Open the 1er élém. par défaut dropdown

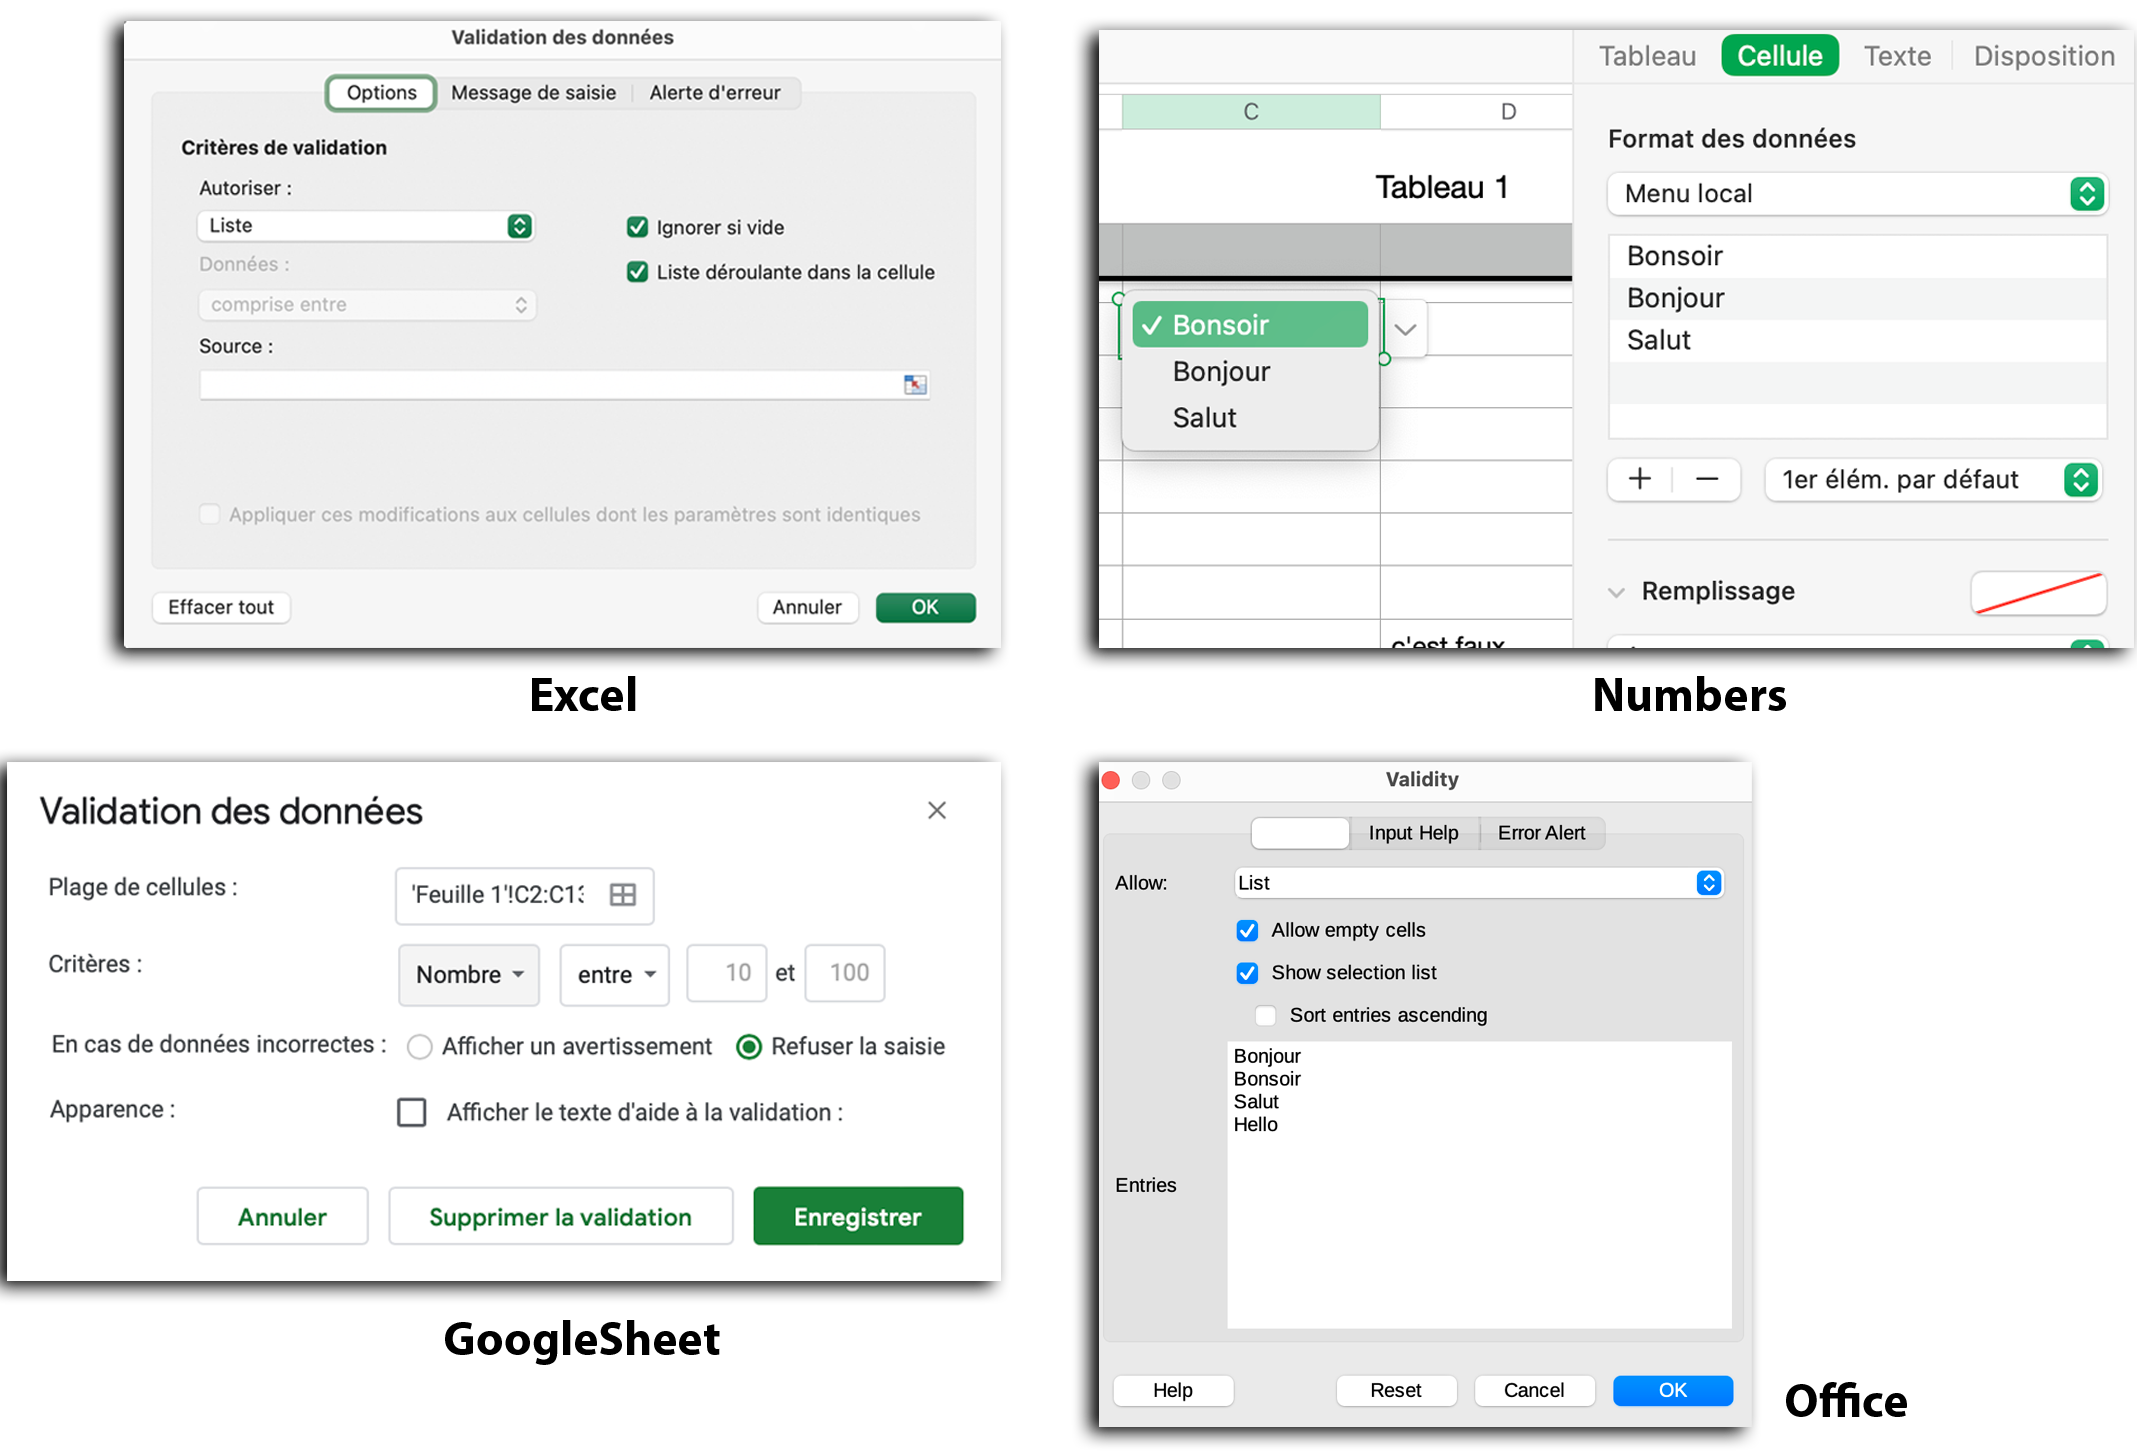coord(1932,480)
